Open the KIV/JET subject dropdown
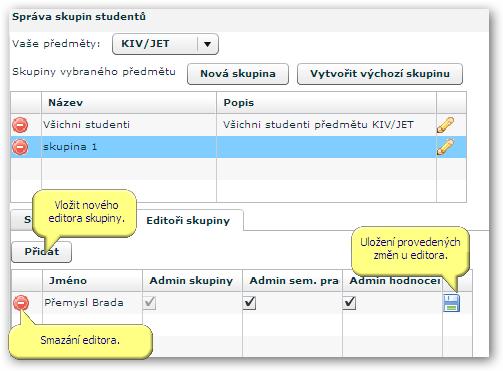The width and height of the screenshot is (503, 371). coord(165,44)
